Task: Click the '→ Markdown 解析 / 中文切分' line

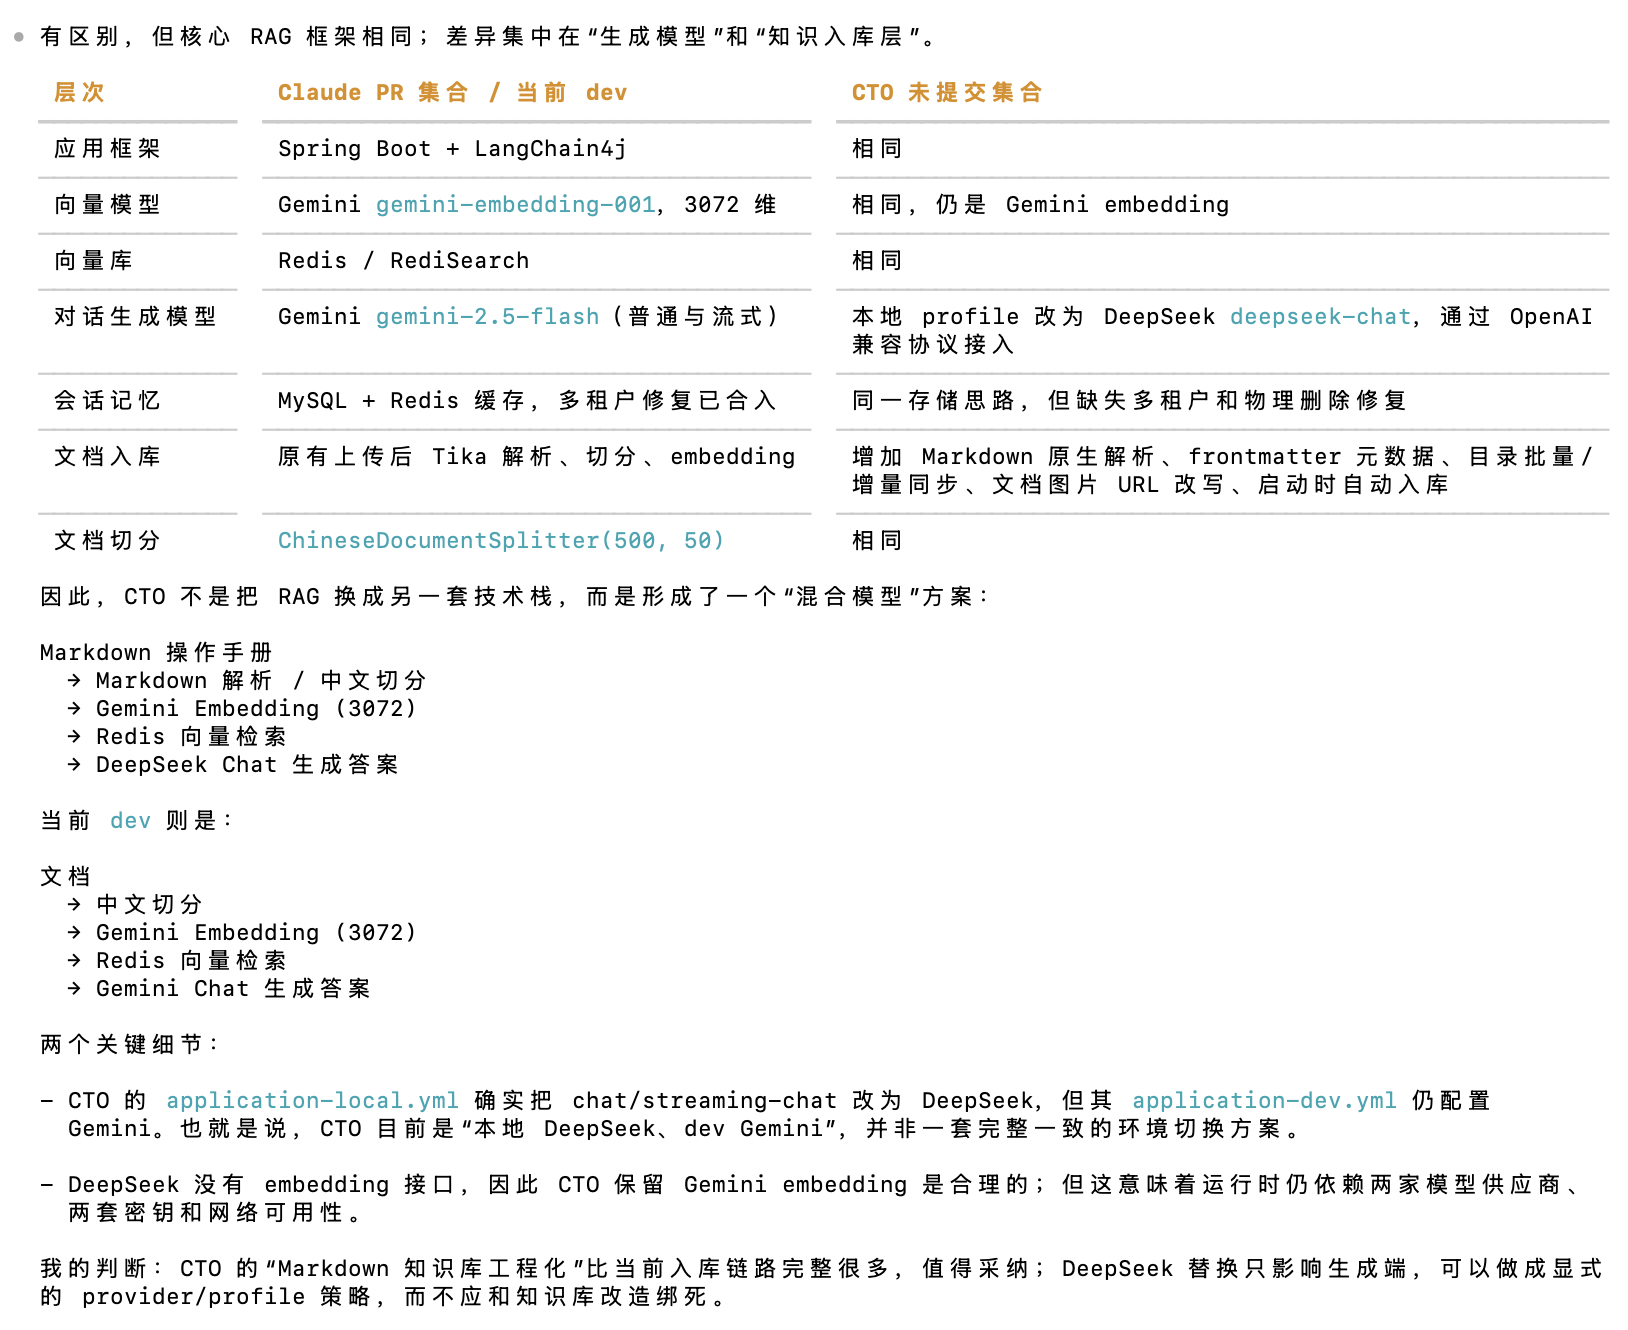Action: click(x=246, y=681)
